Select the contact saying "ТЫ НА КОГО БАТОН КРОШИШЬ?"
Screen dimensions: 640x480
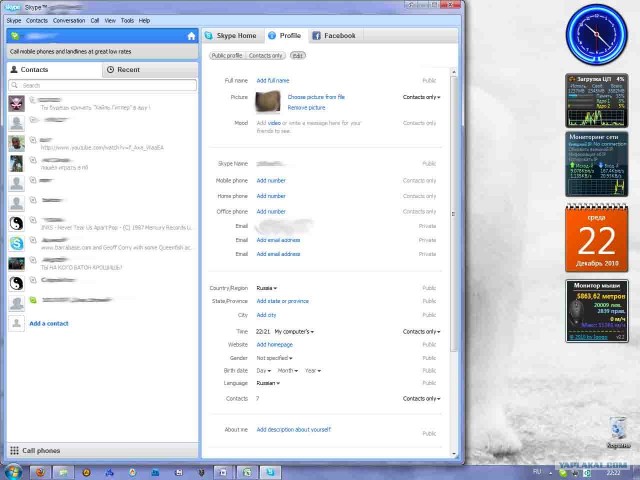102,264
